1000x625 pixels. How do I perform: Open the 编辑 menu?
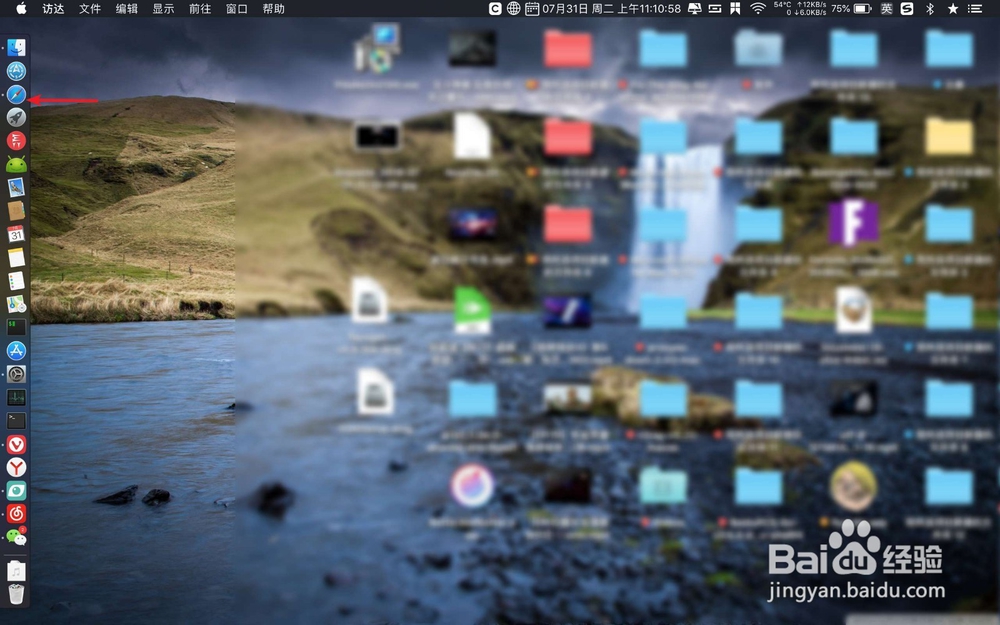(x=126, y=8)
